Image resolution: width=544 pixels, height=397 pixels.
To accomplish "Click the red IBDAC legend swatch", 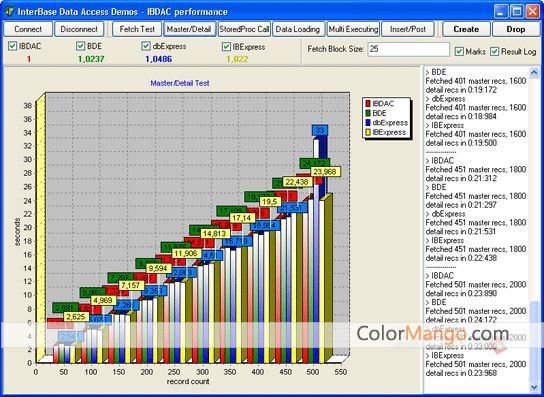I will click(x=368, y=103).
